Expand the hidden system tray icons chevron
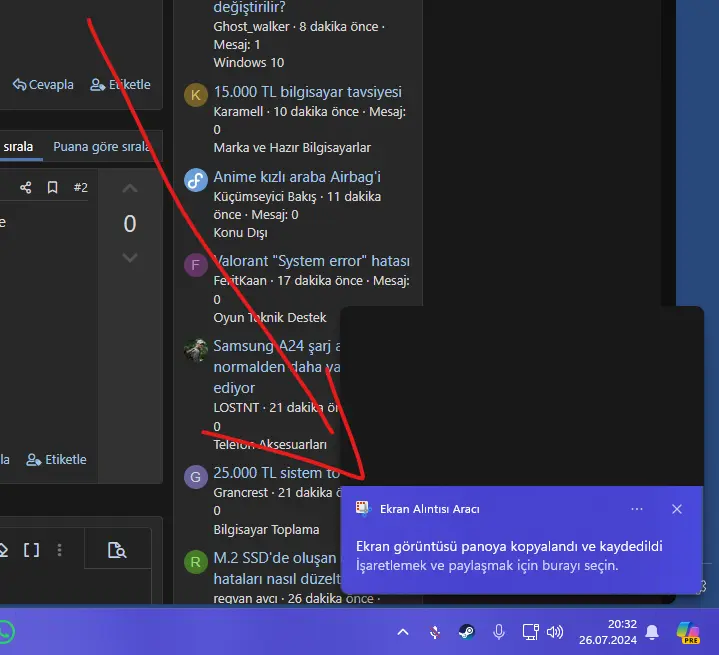Viewport: 719px width, 655px height. (x=403, y=632)
